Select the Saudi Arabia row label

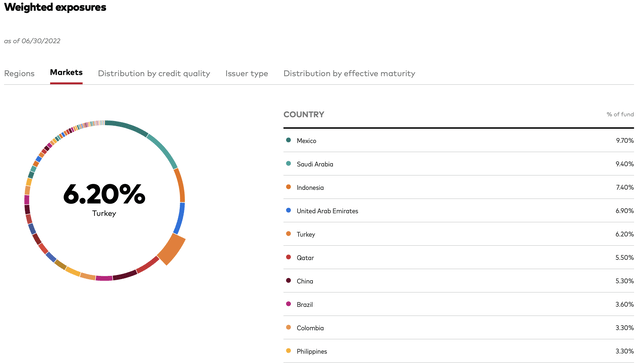point(315,164)
